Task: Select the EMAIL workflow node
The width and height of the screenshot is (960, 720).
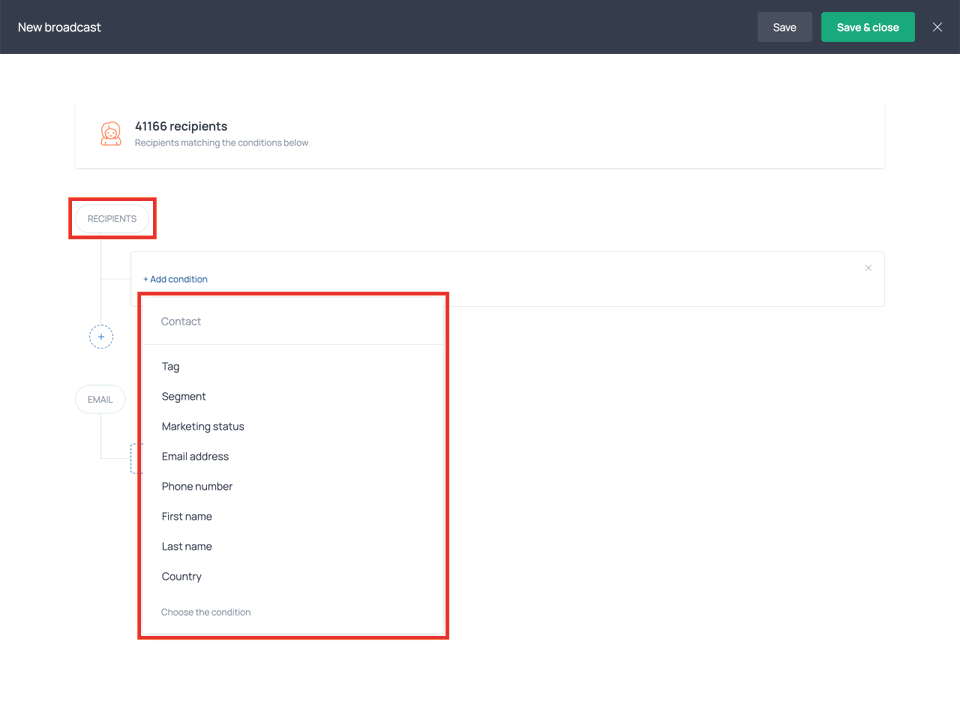Action: (100, 398)
